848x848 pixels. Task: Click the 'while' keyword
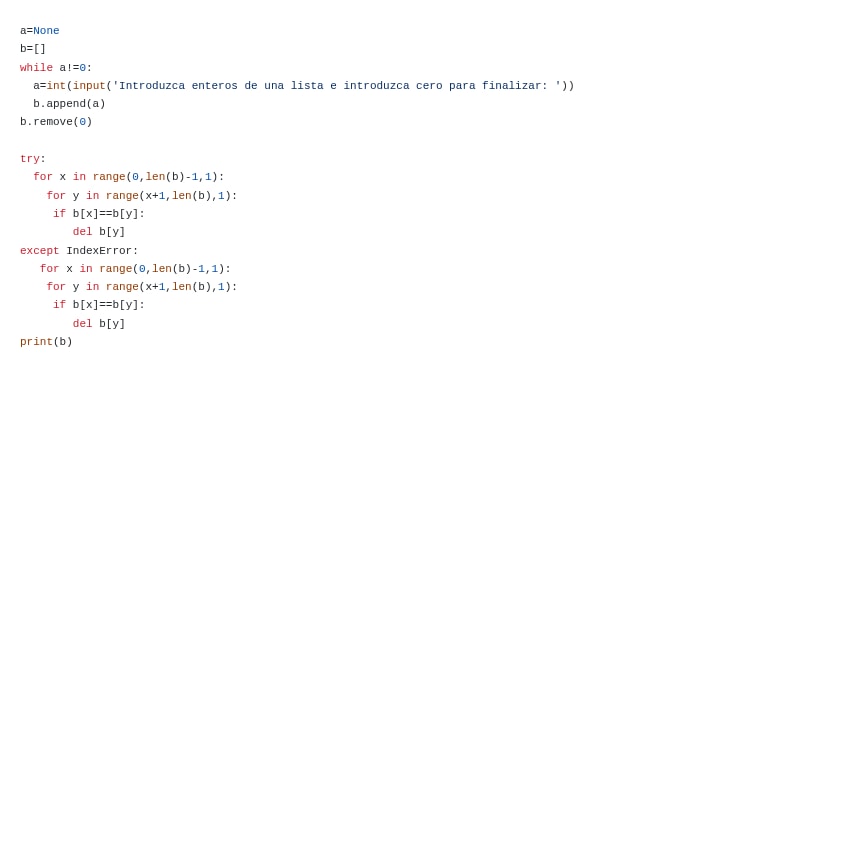point(36,68)
